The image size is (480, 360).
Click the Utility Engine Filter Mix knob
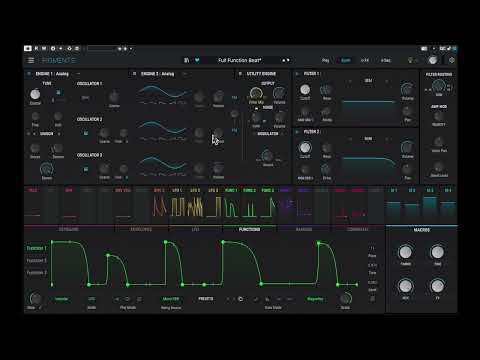coord(256,93)
